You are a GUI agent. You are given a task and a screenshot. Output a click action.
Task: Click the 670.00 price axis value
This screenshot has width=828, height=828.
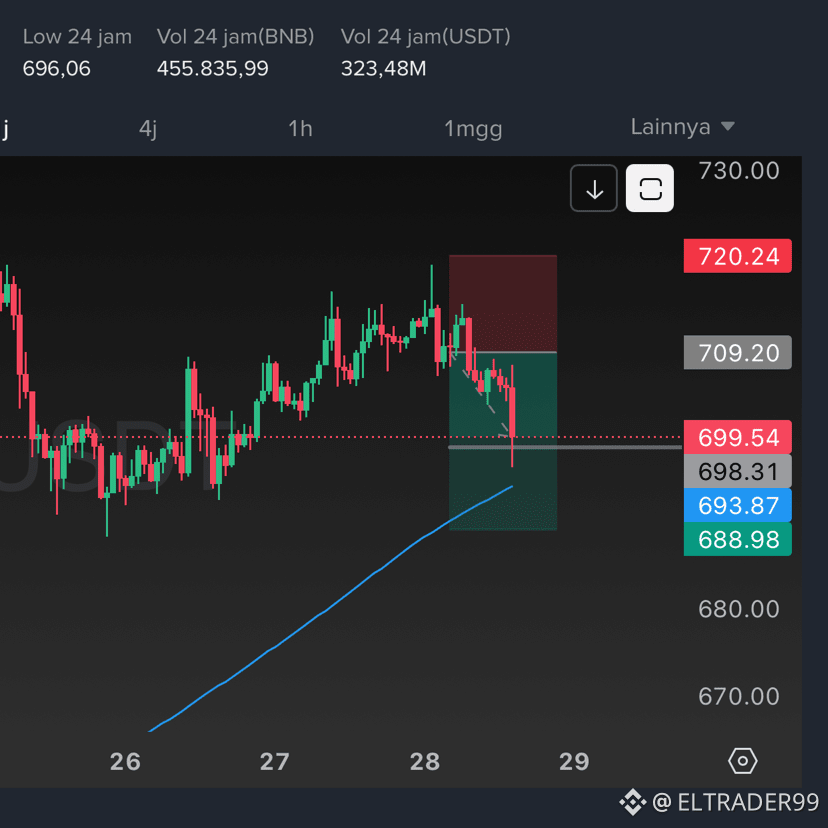coord(739,697)
